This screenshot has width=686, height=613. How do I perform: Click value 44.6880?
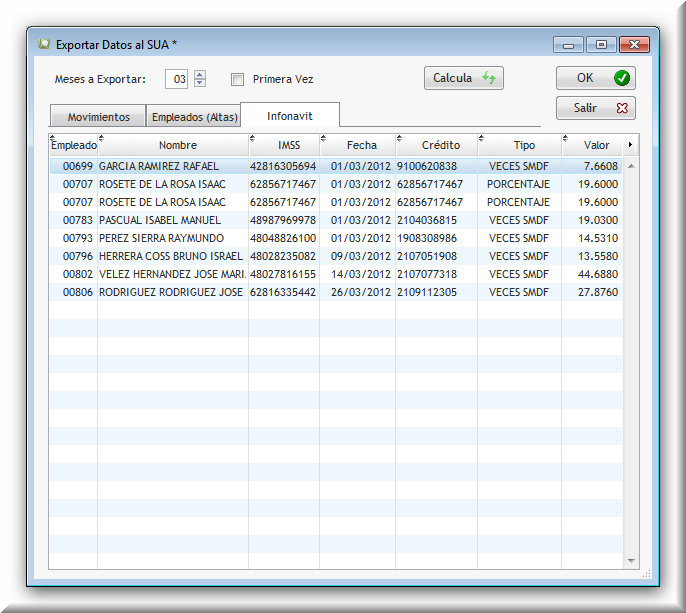598,274
